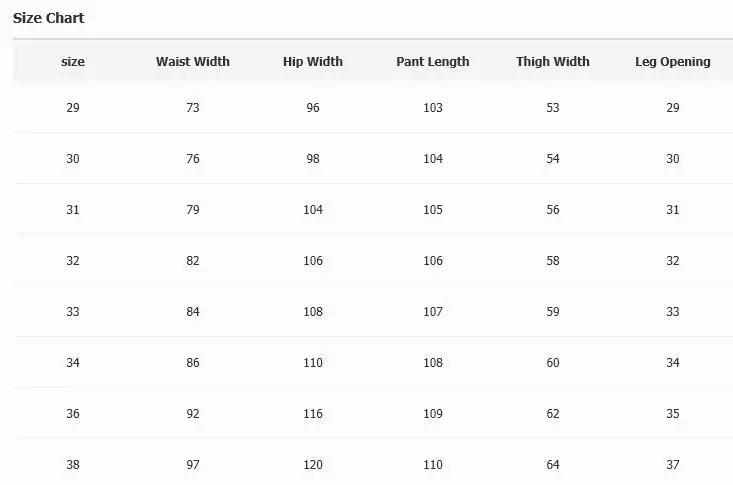
Task: Select waist width value 92
Action: tap(193, 414)
